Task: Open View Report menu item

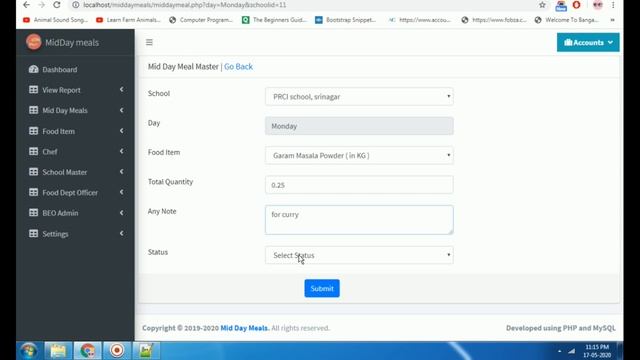Action: click(x=75, y=89)
